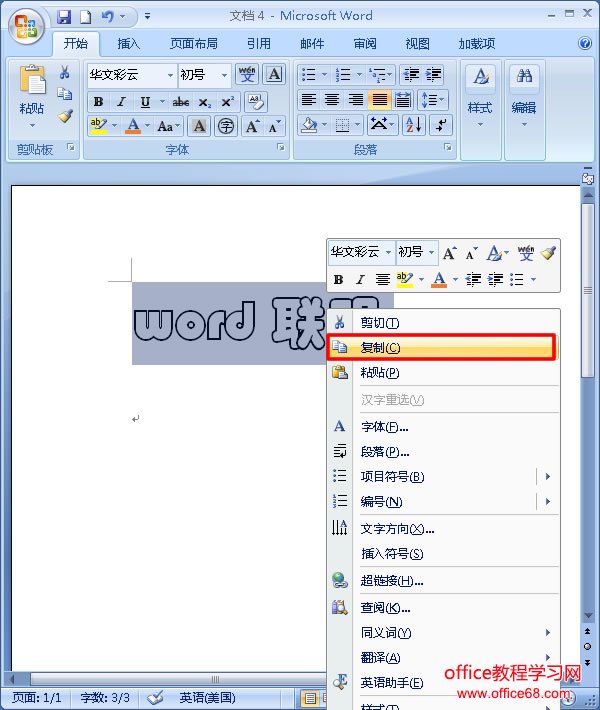Viewport: 600px width, 710px height.
Task: Apply character border in the ribbon
Action: 274,74
